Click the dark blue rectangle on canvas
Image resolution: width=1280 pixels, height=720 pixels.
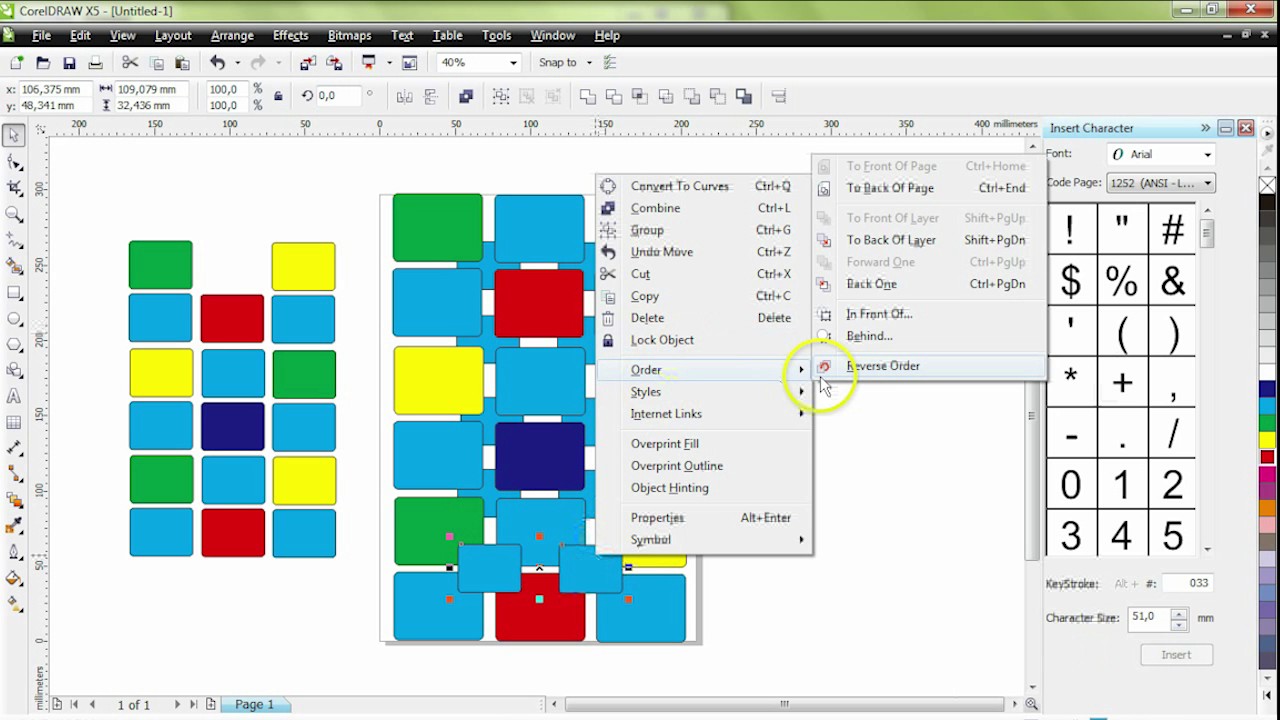point(539,456)
